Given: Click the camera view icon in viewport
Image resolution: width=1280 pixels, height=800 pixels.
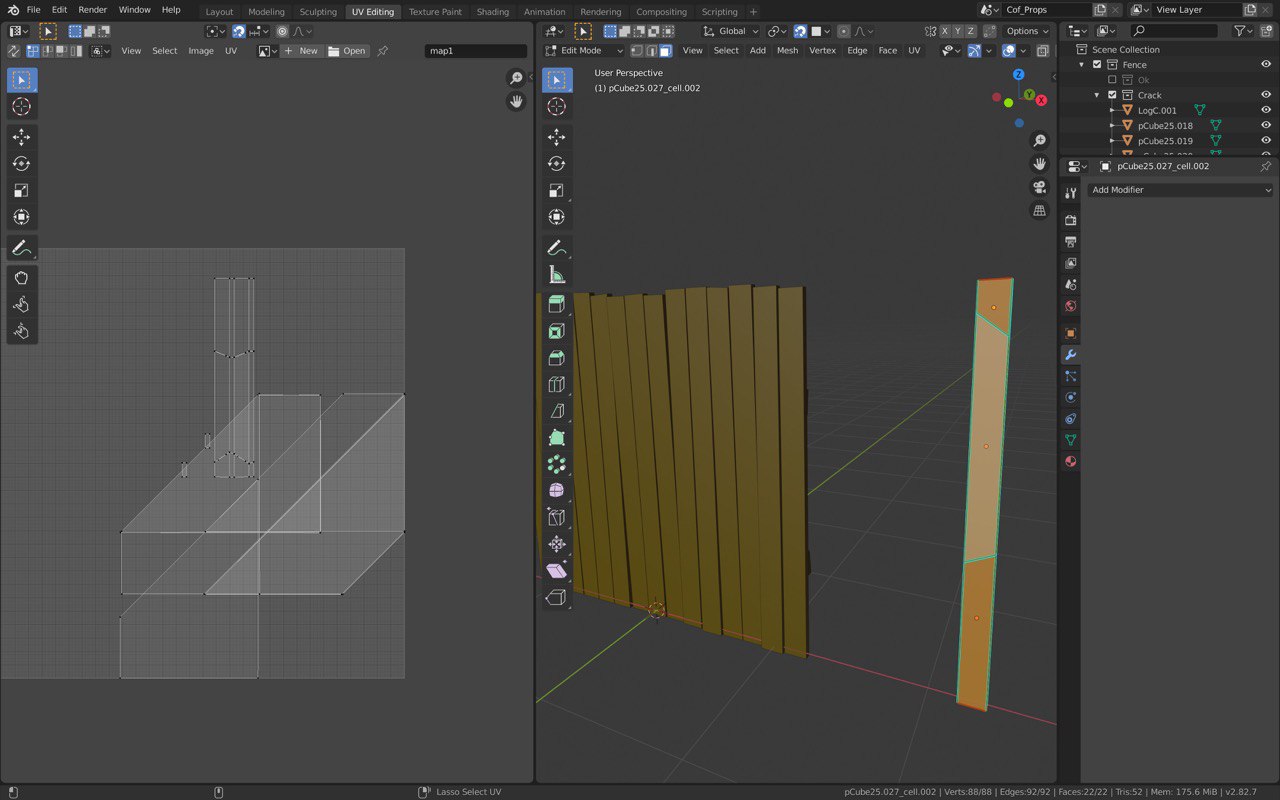Looking at the screenshot, I should tap(1039, 187).
